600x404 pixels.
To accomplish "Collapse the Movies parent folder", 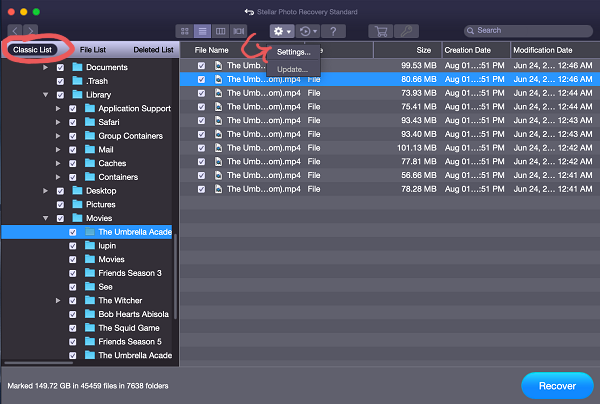I will point(46,218).
